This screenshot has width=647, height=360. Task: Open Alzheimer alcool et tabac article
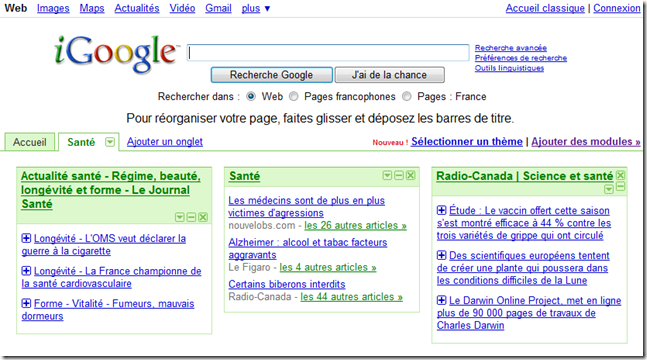307,249
